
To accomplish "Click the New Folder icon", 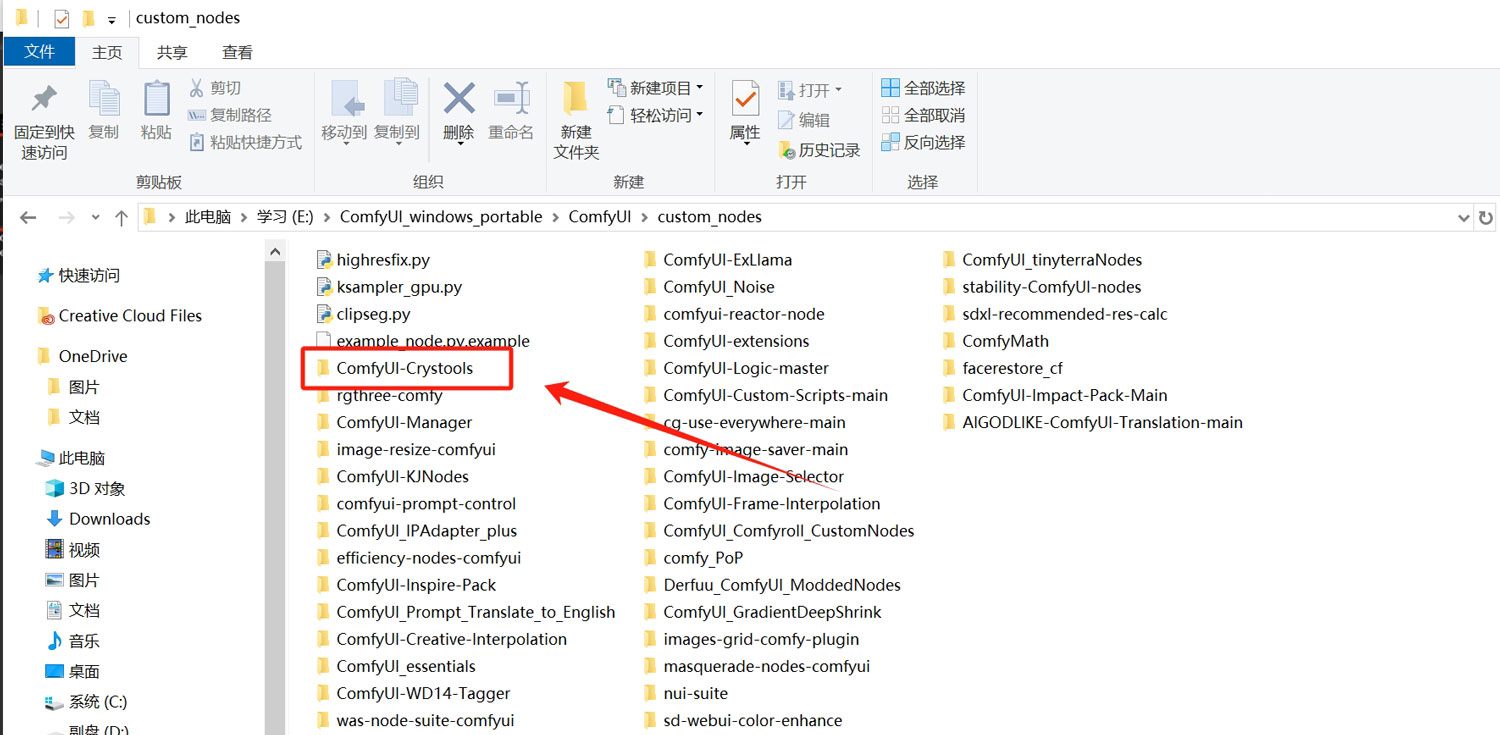I will pos(576,100).
